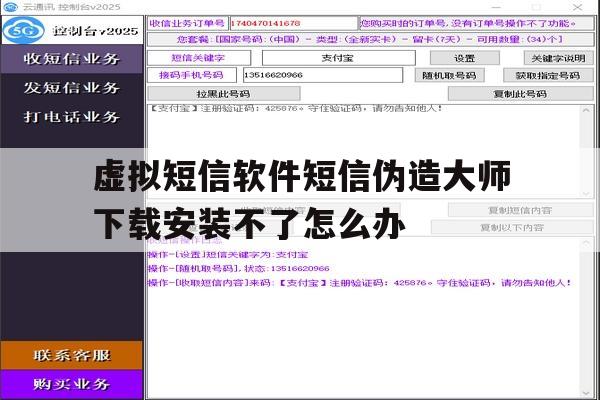The height and width of the screenshot is (400, 600).
Task: Click the 购买业务 button
Action: (x=72, y=384)
